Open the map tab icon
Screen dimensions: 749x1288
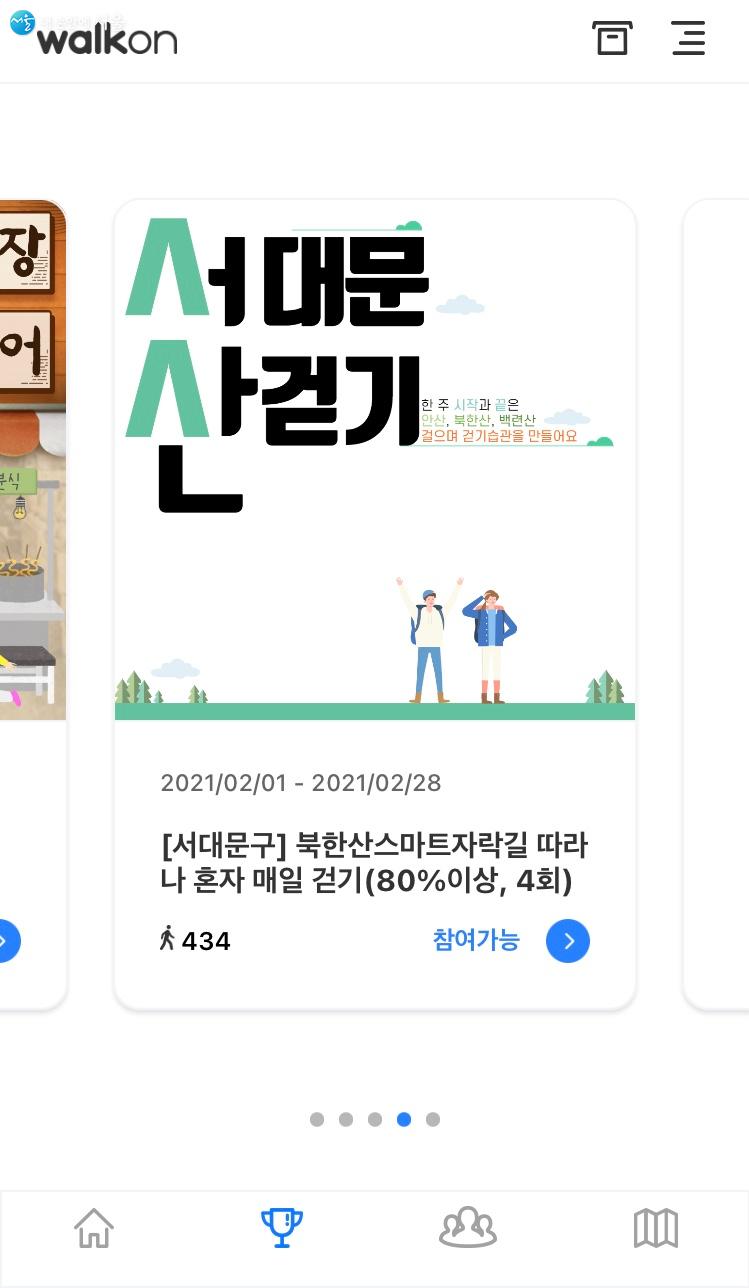(x=656, y=1228)
